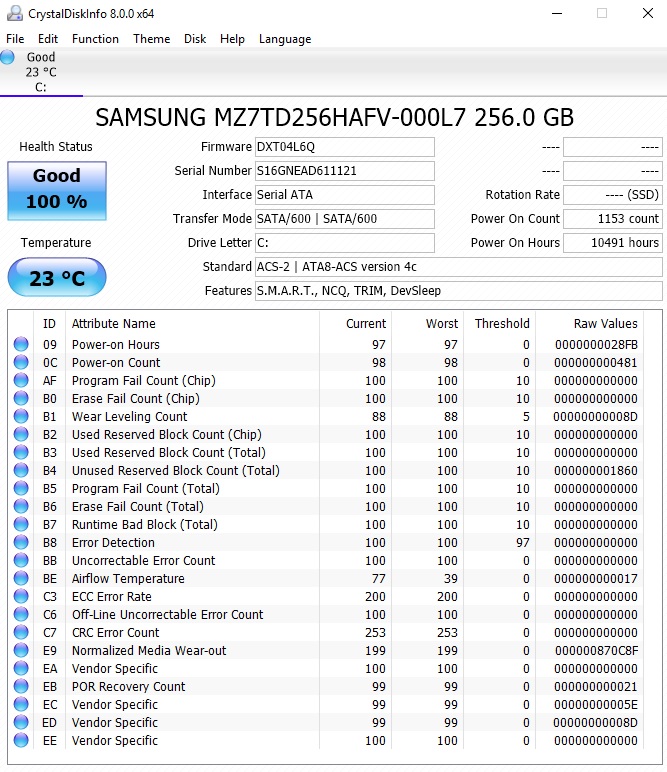Click the Interface field Serial ATA

click(x=345, y=195)
